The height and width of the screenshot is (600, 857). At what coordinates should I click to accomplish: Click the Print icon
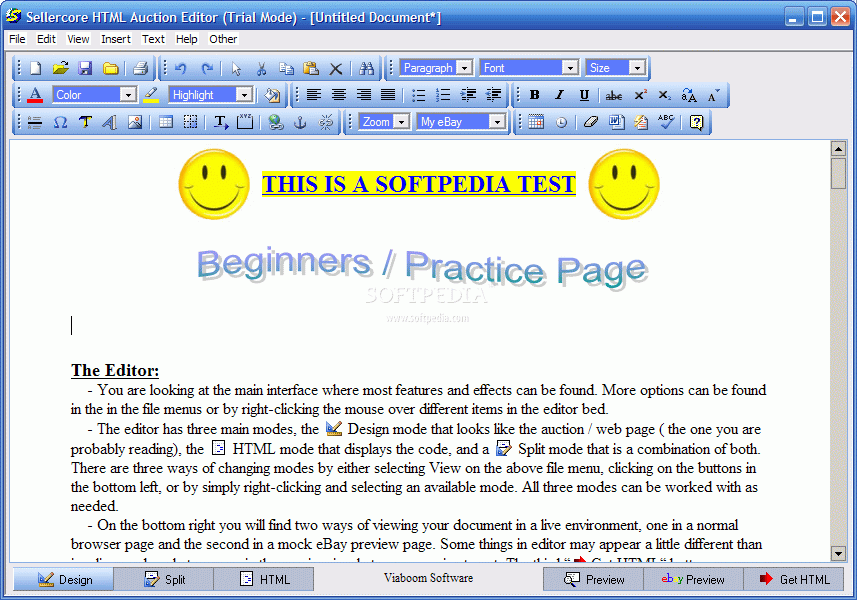point(140,68)
